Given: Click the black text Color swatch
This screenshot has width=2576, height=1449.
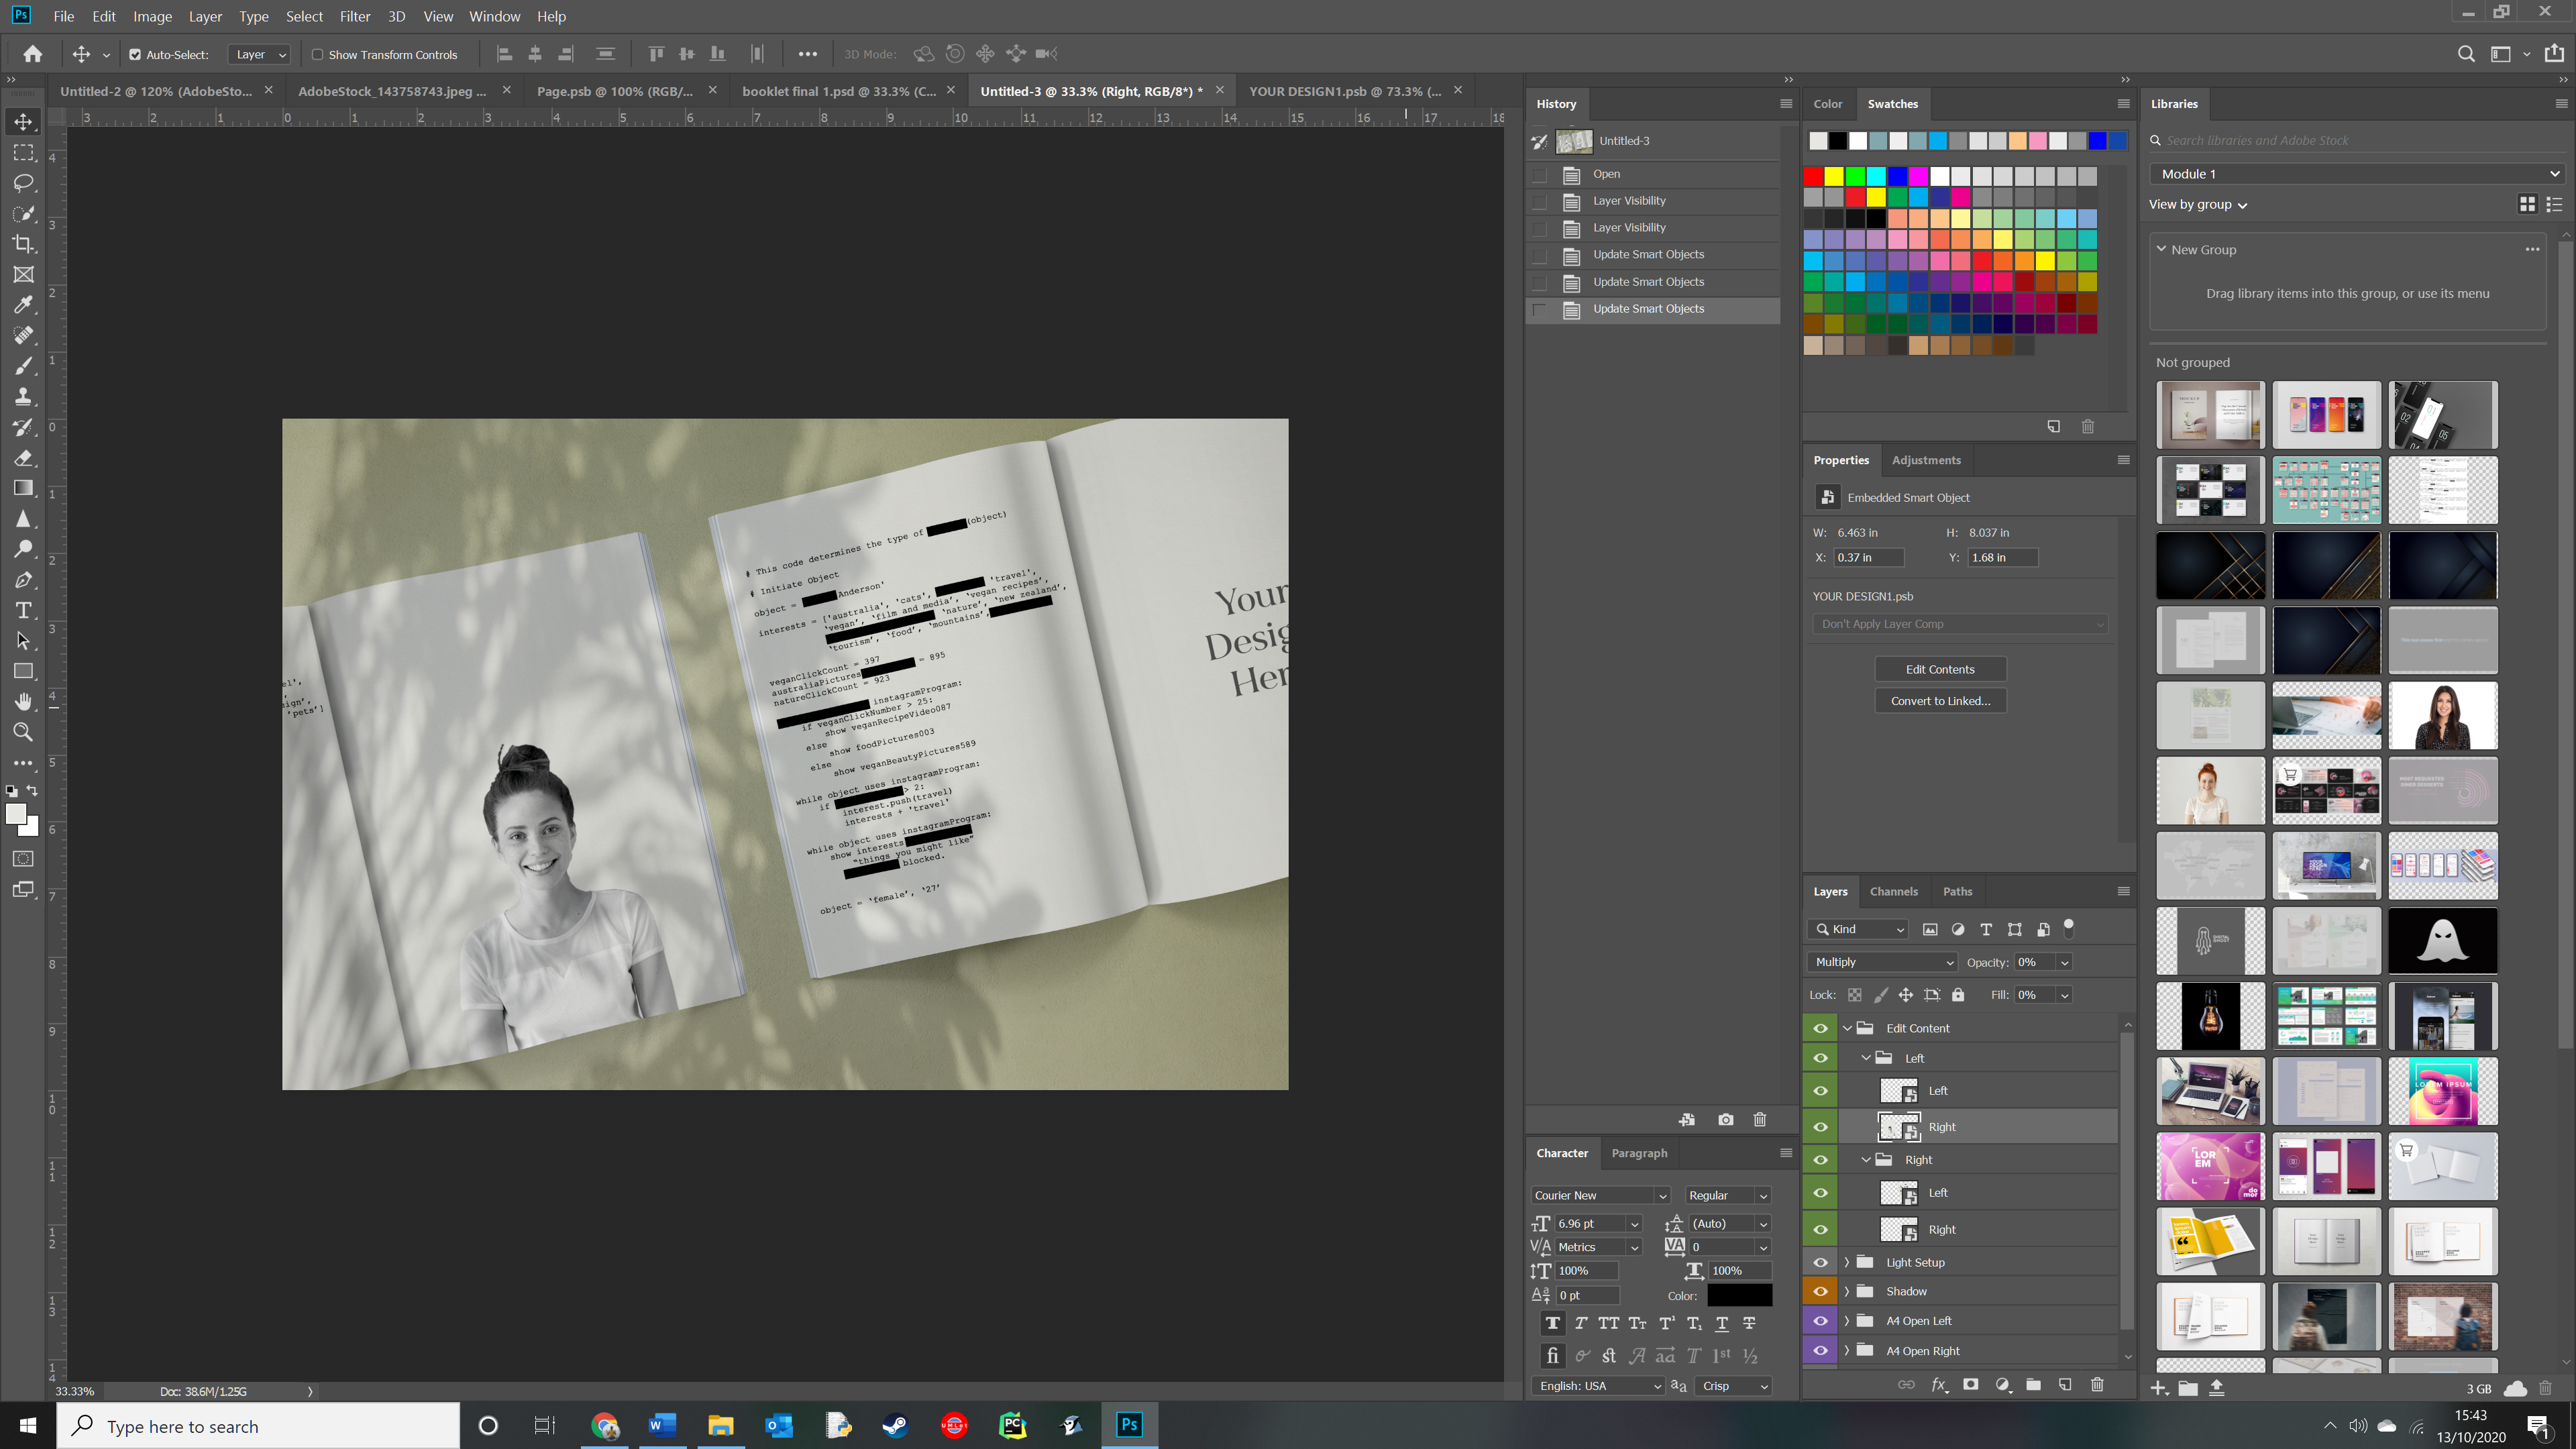Looking at the screenshot, I should 1739,1296.
